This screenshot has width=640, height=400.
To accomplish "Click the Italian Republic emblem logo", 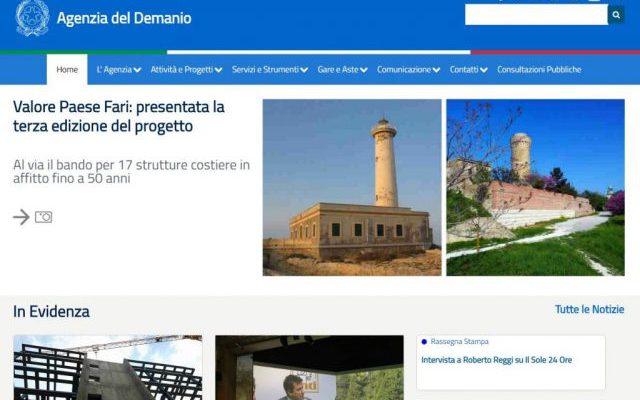I will tap(32, 18).
